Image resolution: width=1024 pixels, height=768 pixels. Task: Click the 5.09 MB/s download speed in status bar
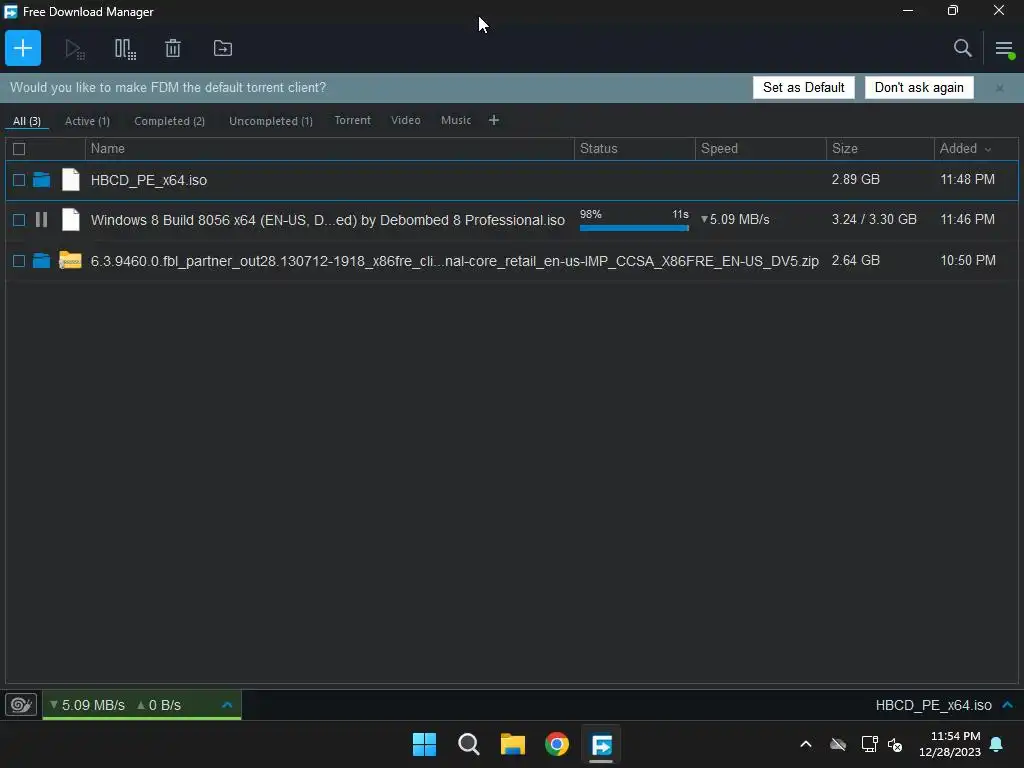pyautogui.click(x=88, y=705)
